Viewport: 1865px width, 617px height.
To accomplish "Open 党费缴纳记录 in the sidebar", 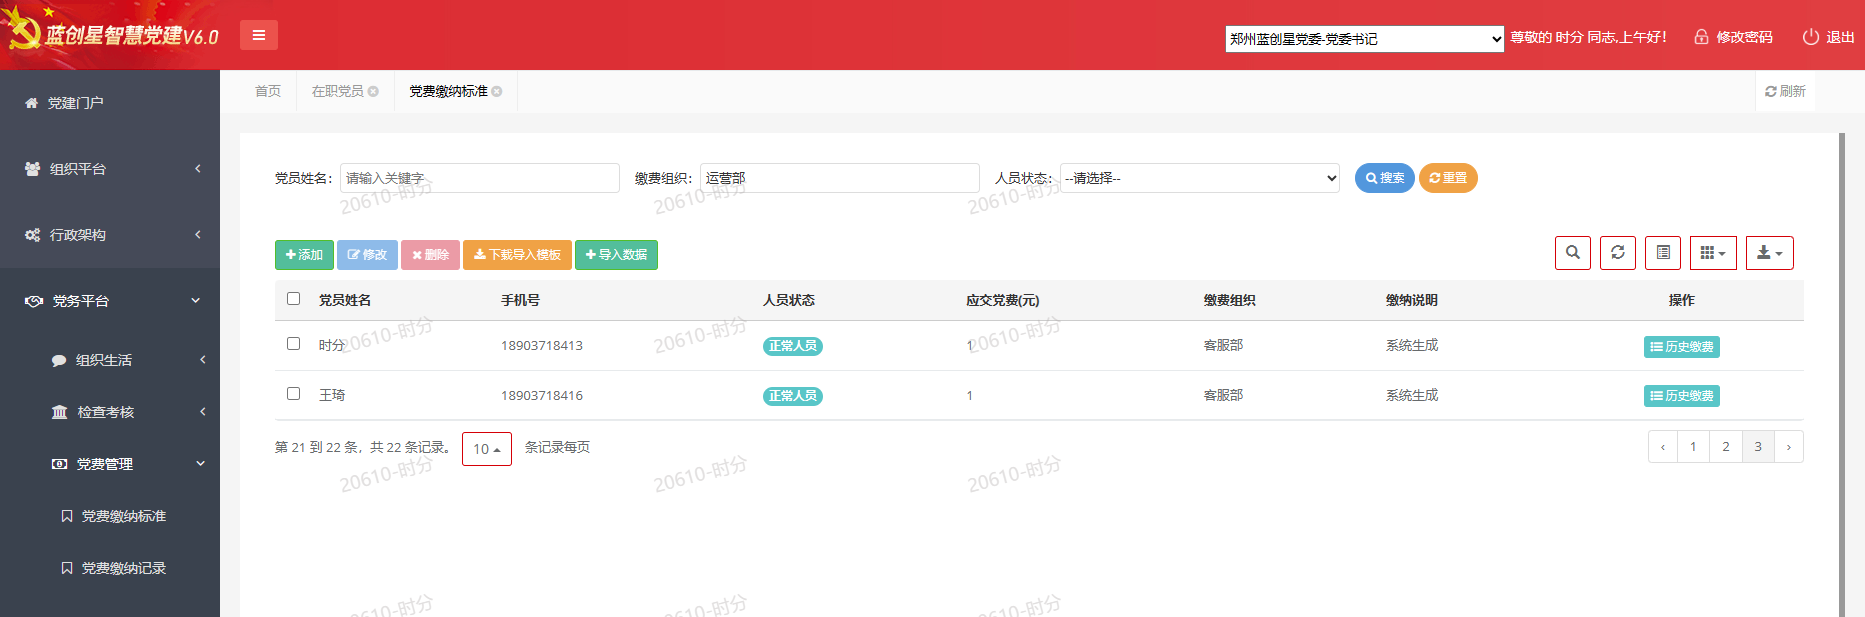I will coord(123,568).
